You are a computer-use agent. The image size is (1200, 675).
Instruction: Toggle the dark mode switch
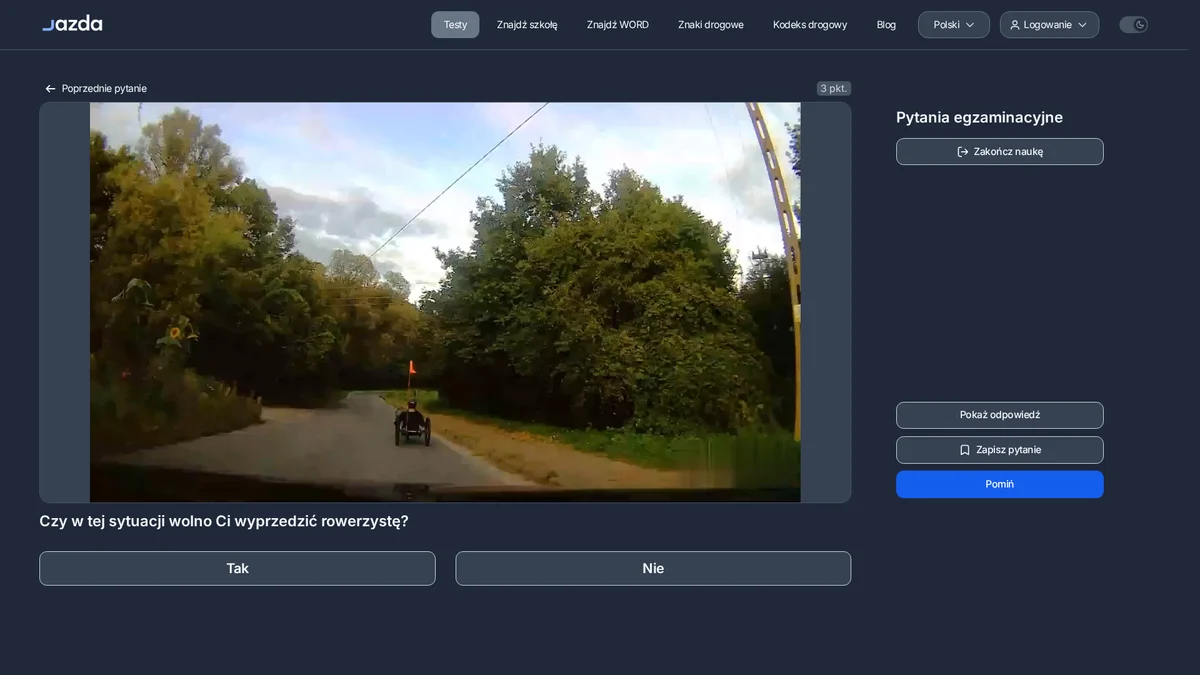click(1133, 25)
